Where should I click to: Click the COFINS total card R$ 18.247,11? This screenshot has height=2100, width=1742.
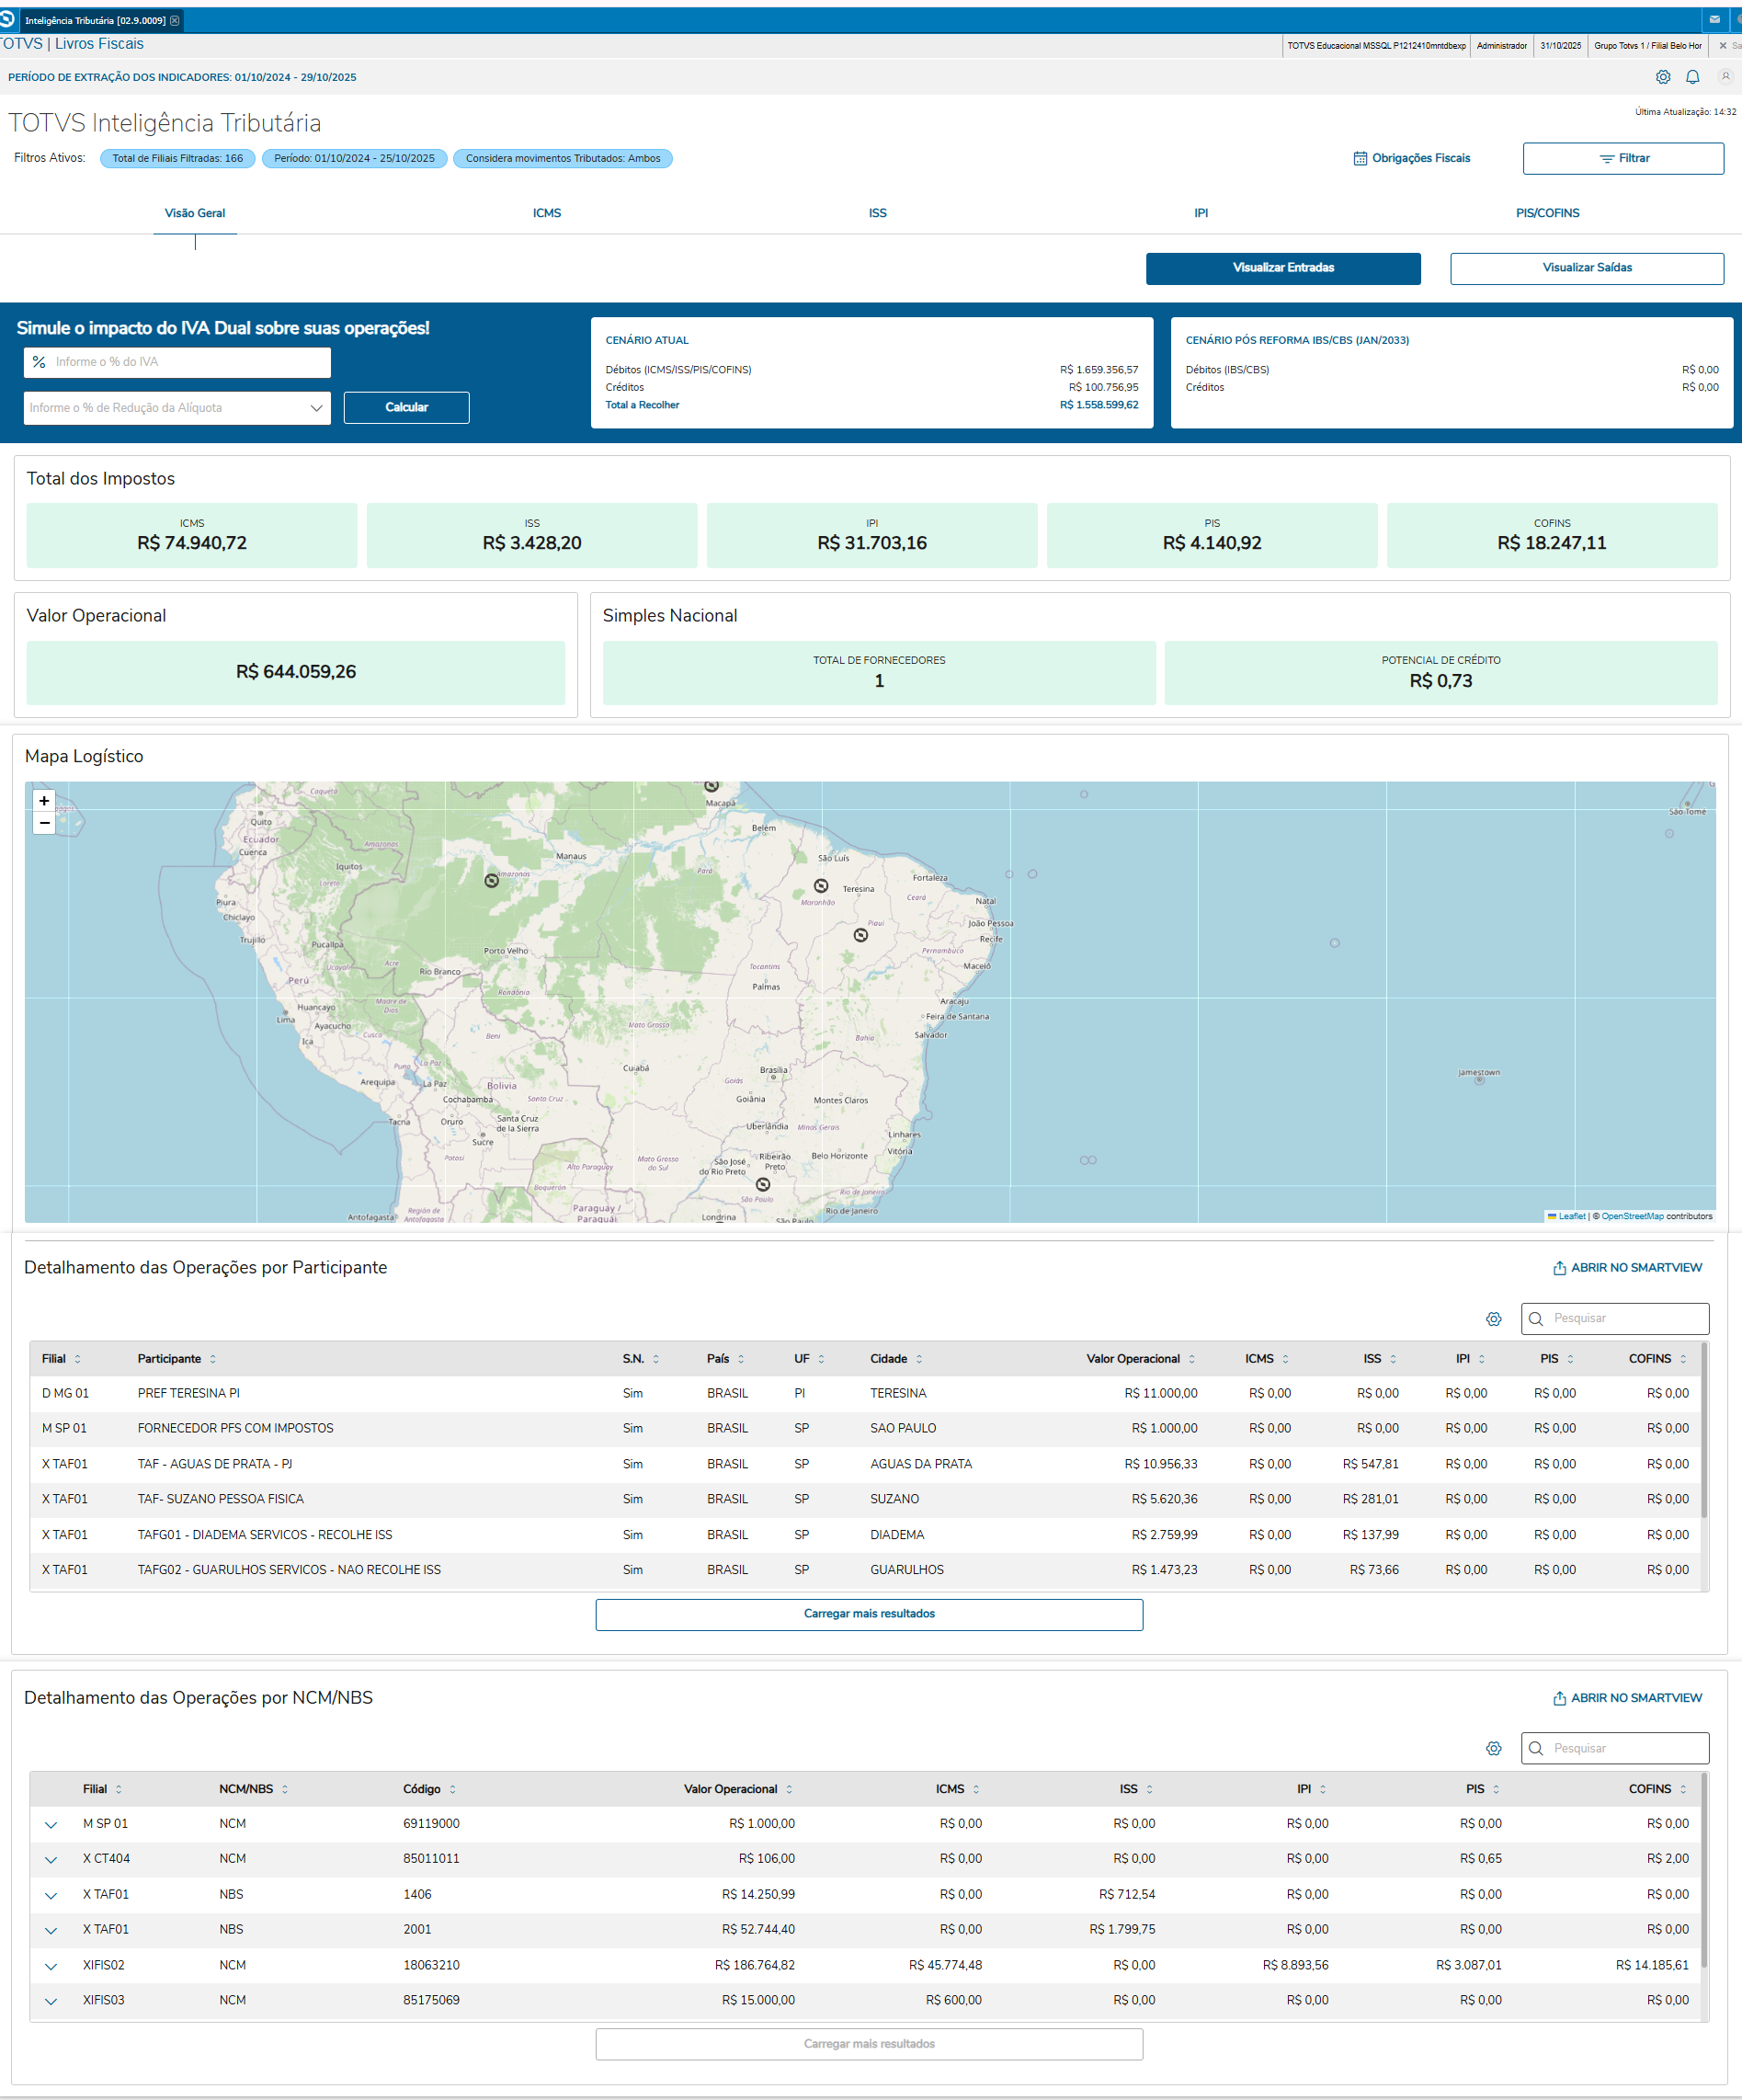click(x=1552, y=536)
